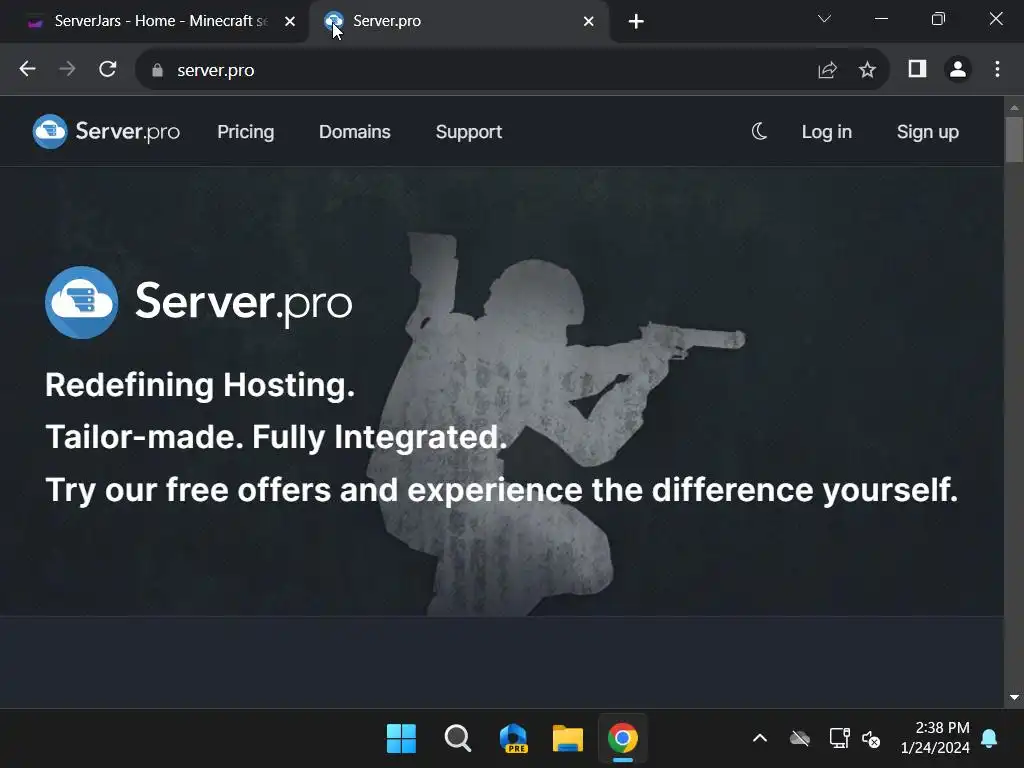Click the page scrollbar thumb
This screenshot has width=1024, height=768.
pyautogui.click(x=1014, y=139)
